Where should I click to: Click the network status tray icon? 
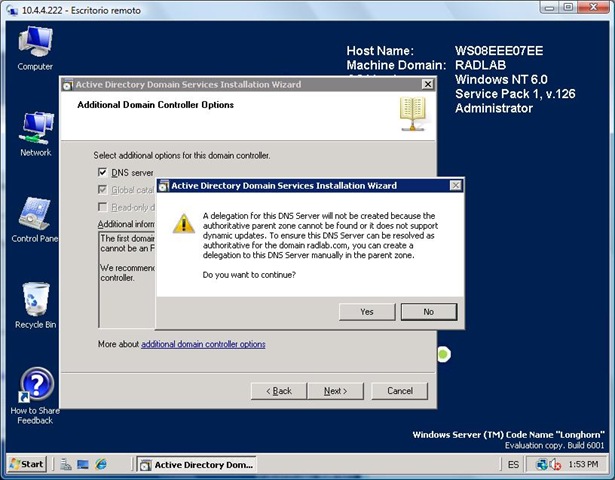point(541,465)
